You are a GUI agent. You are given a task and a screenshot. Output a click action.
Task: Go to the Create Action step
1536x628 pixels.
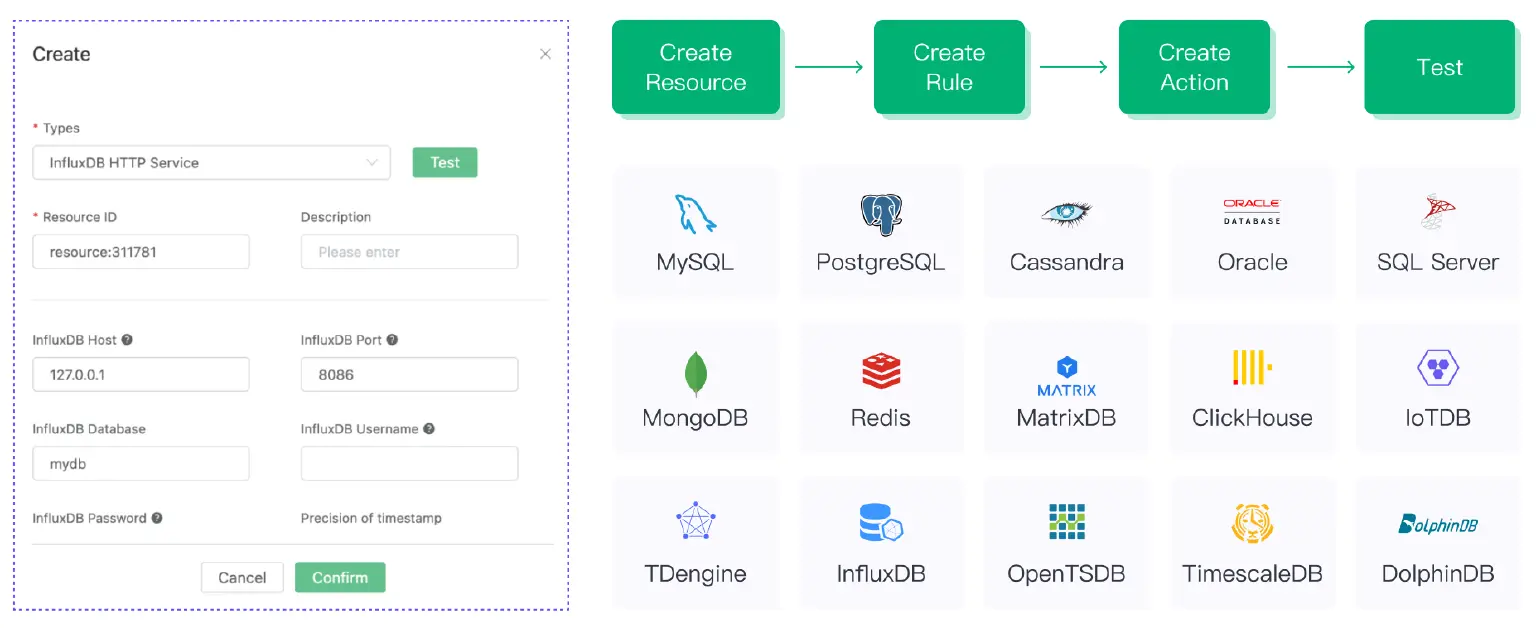tap(1194, 67)
